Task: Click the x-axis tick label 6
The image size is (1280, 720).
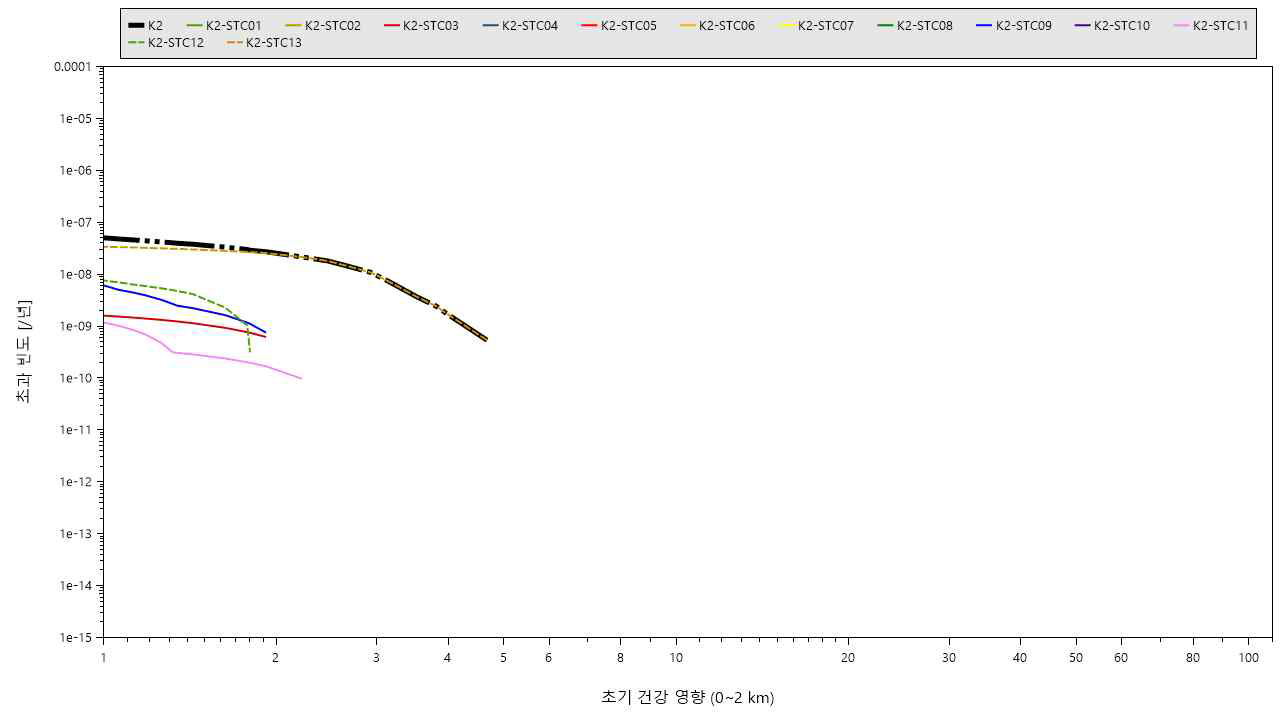Action: (549, 658)
